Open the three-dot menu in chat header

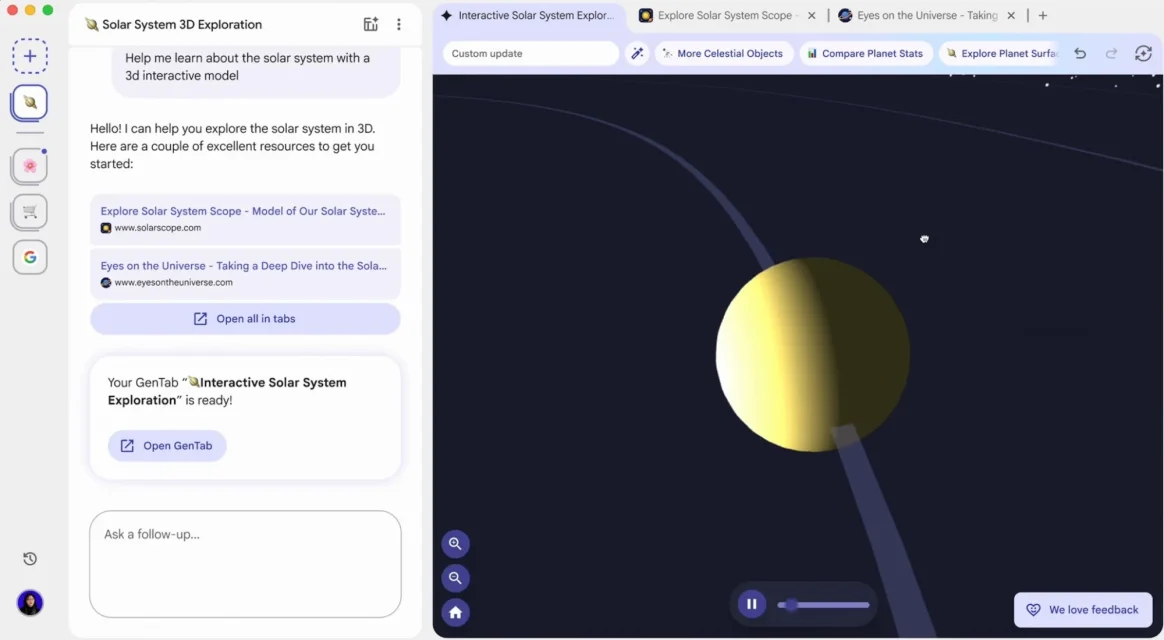(x=399, y=25)
